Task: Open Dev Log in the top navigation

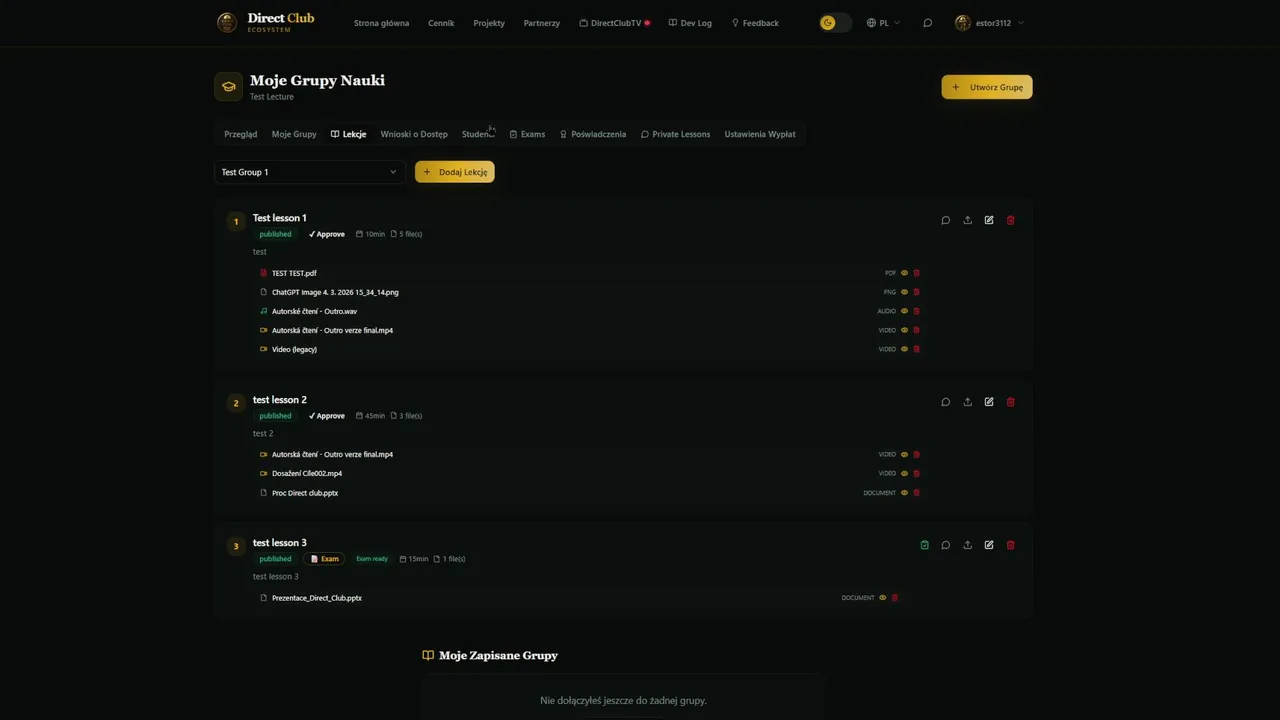Action: tap(690, 23)
